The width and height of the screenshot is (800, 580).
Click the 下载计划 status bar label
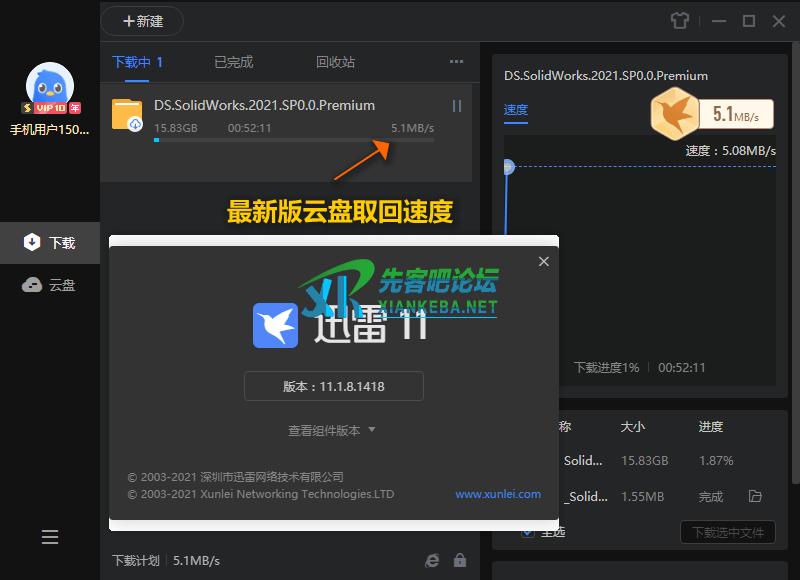(x=135, y=561)
